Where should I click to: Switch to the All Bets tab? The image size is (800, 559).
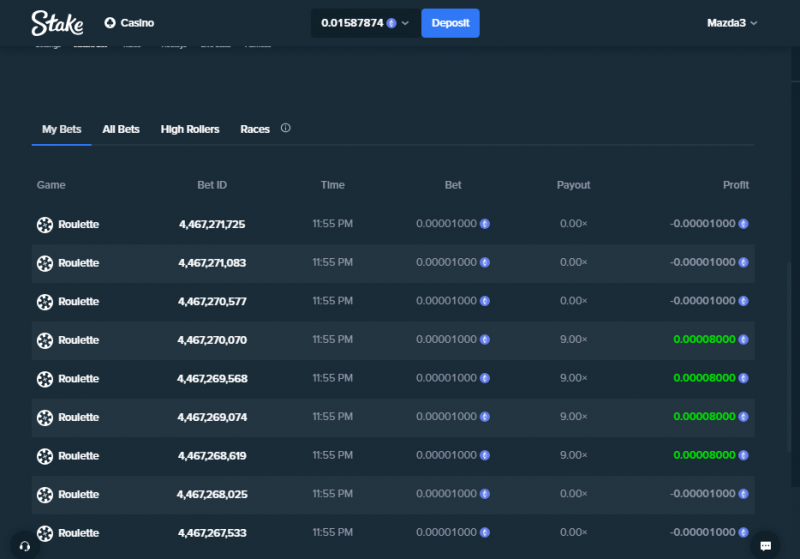pyautogui.click(x=121, y=130)
